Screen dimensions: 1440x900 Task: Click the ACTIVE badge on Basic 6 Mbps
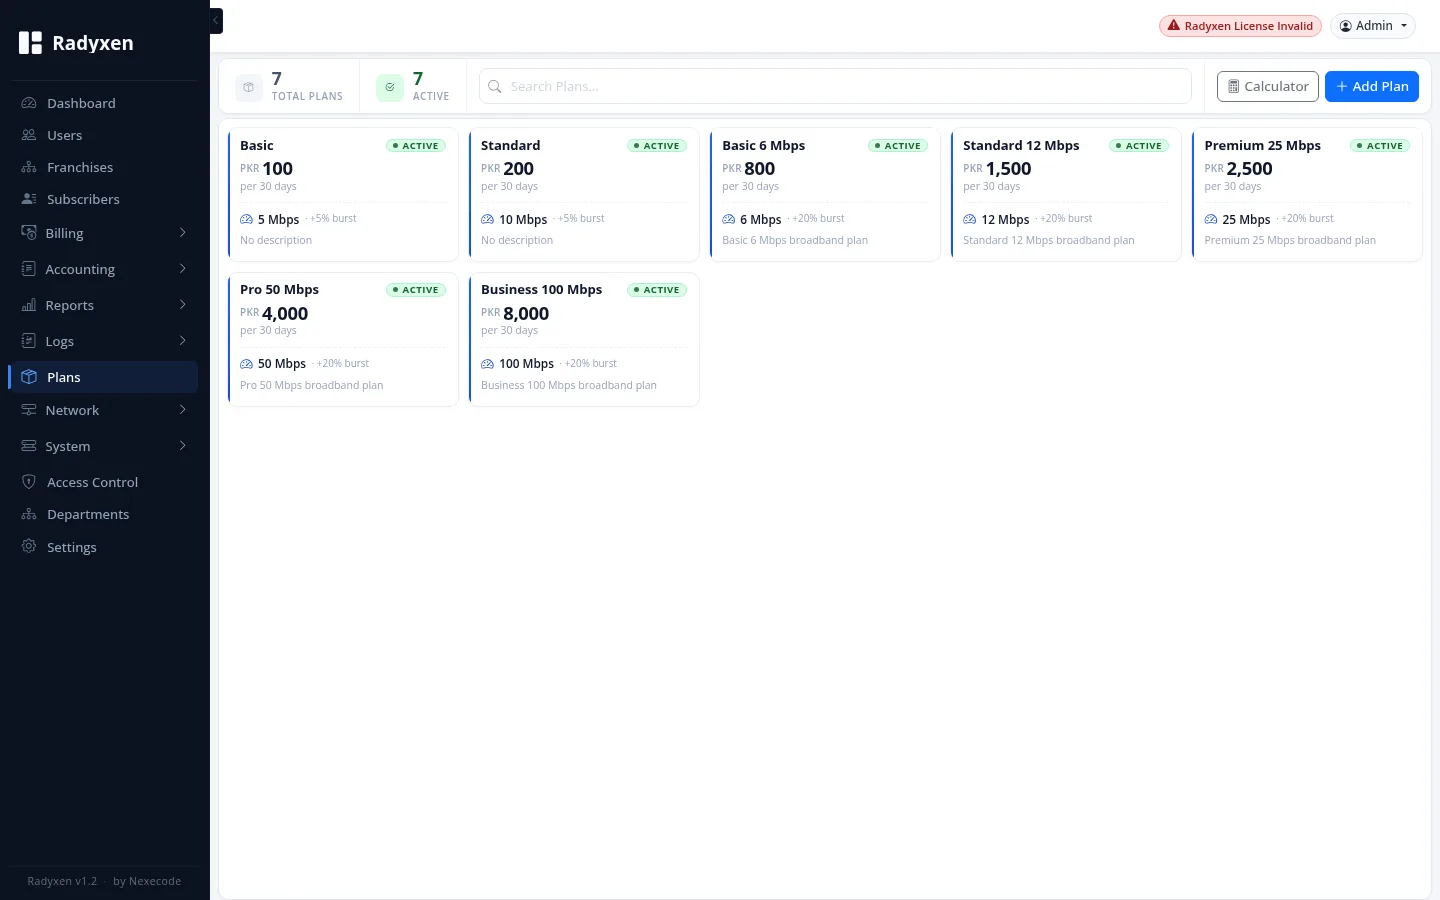898,146
